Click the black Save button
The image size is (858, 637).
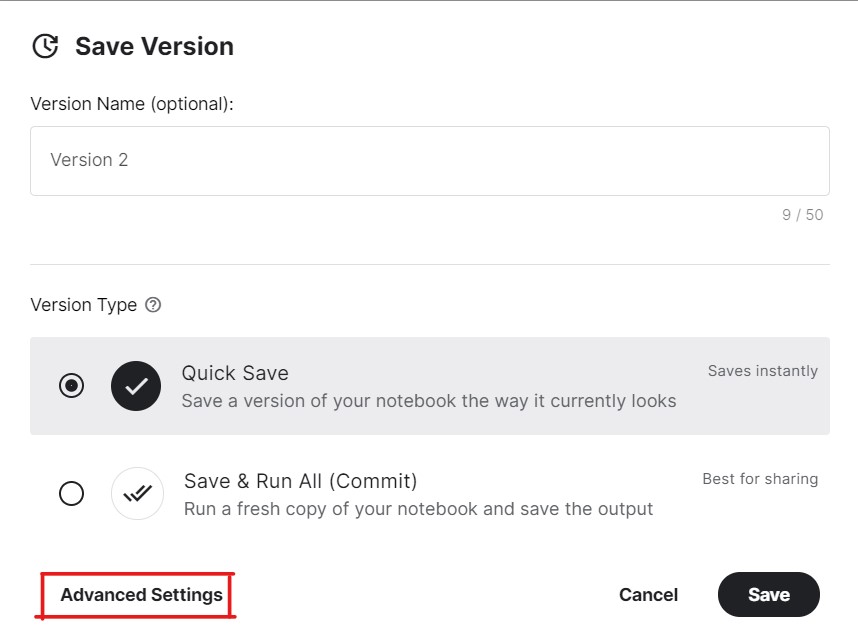769,595
